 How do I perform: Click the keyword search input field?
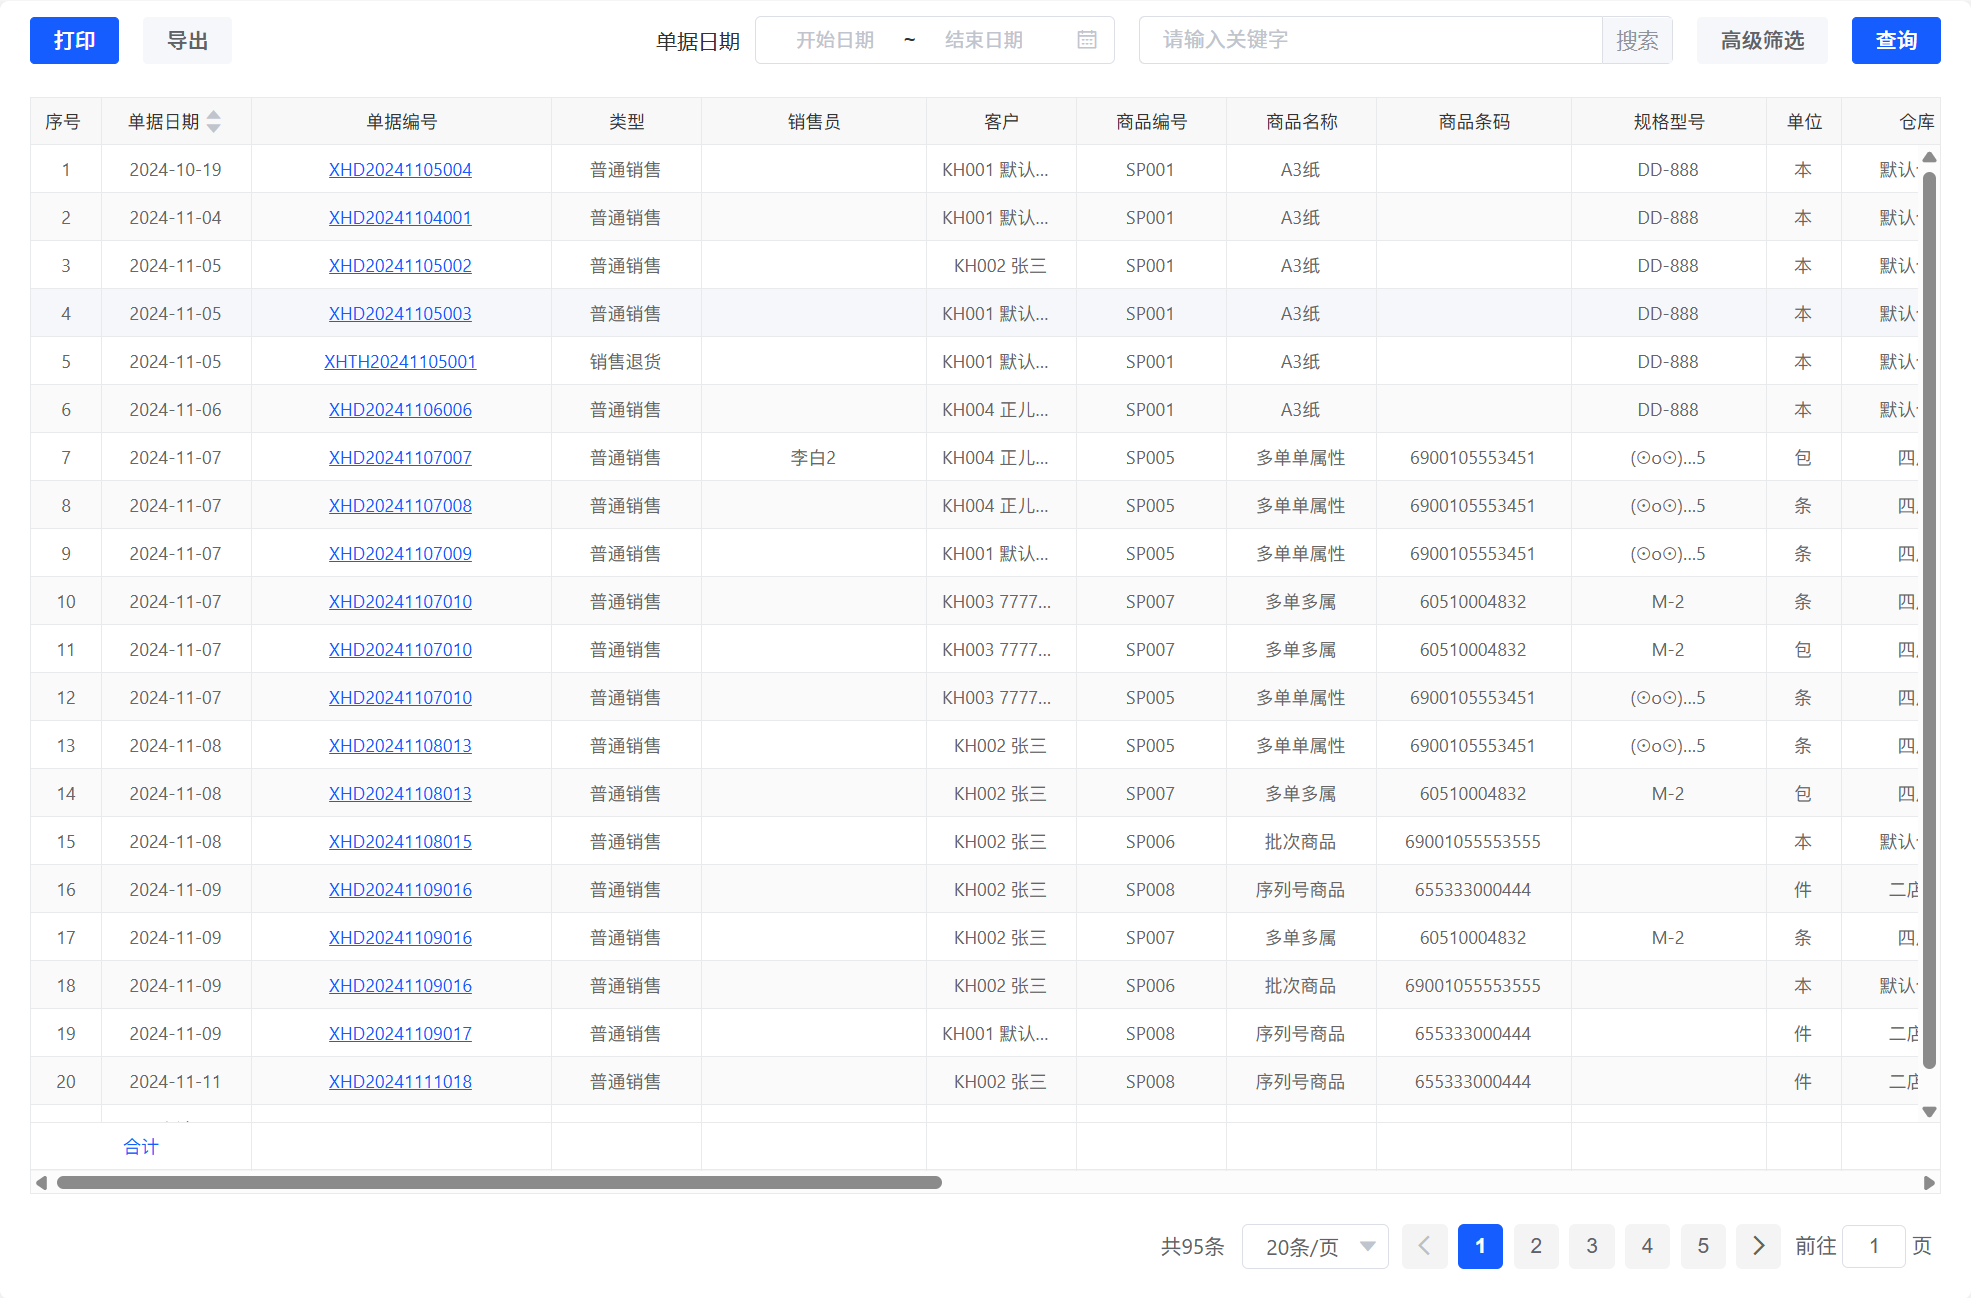point(1370,40)
